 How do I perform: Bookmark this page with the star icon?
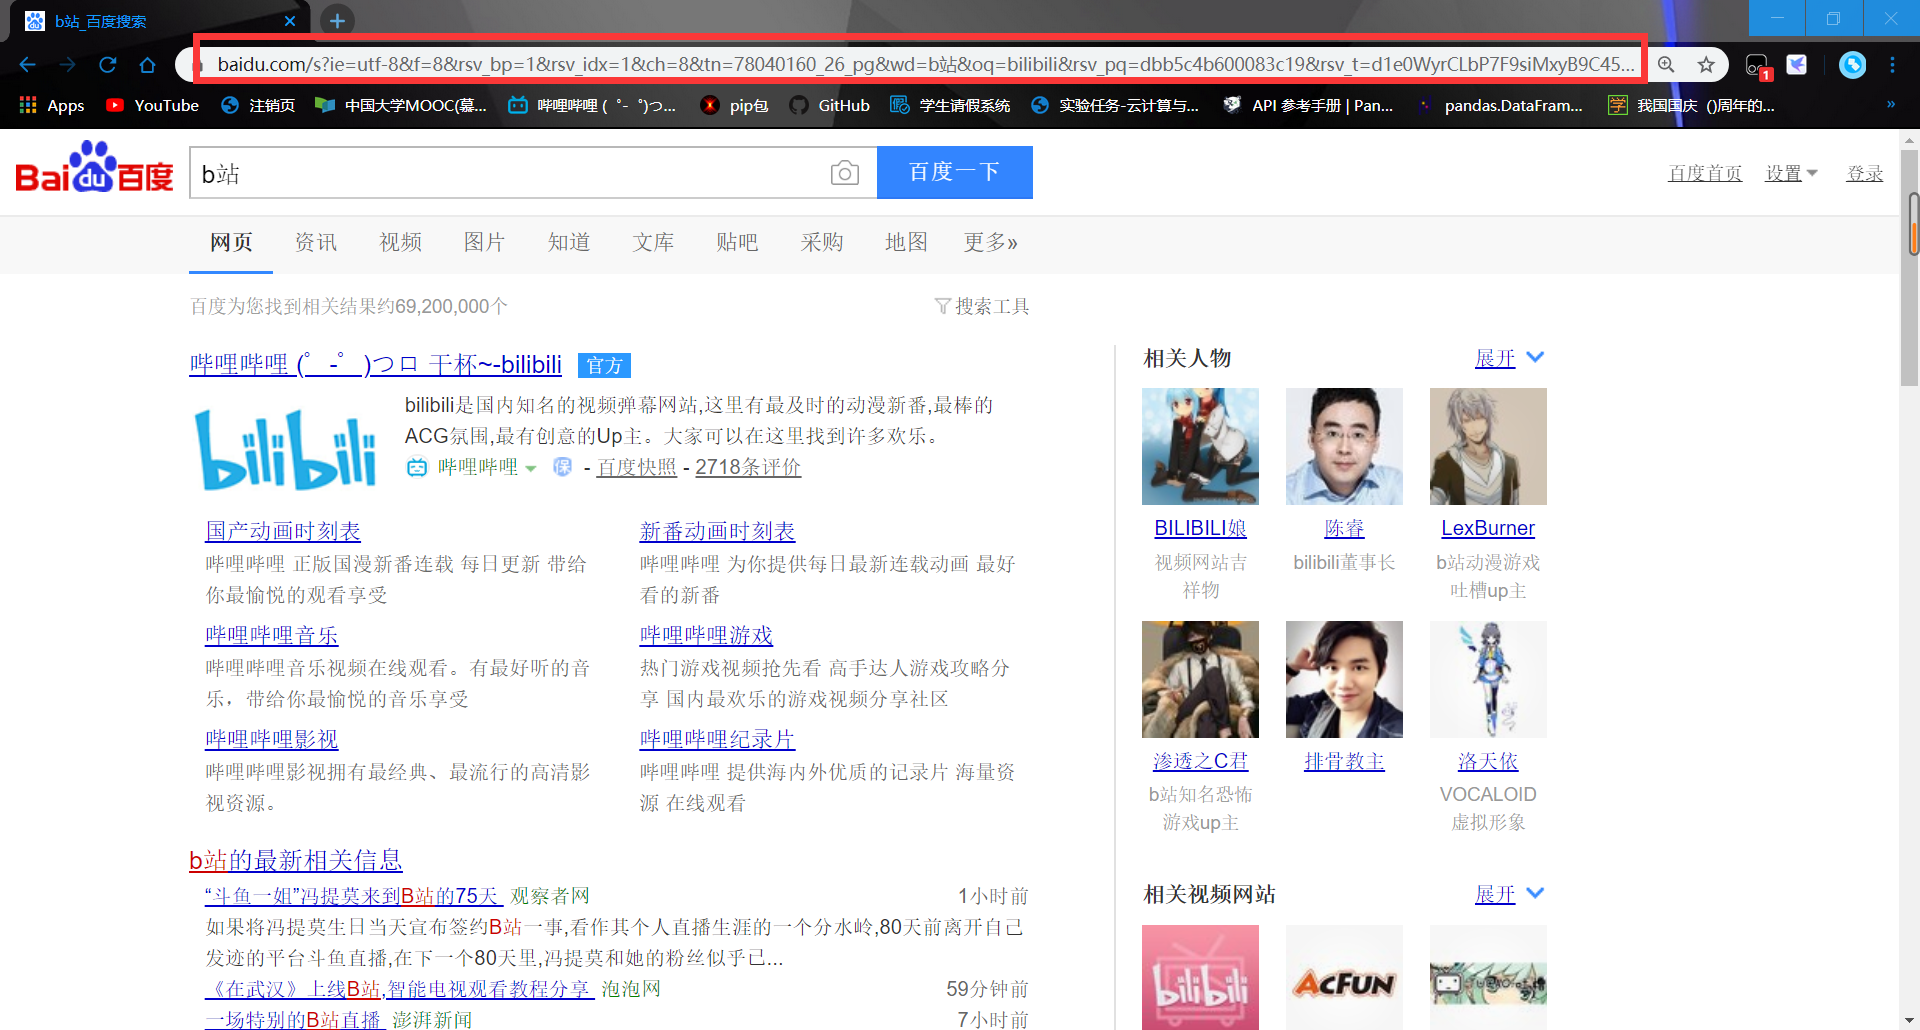(x=1706, y=65)
